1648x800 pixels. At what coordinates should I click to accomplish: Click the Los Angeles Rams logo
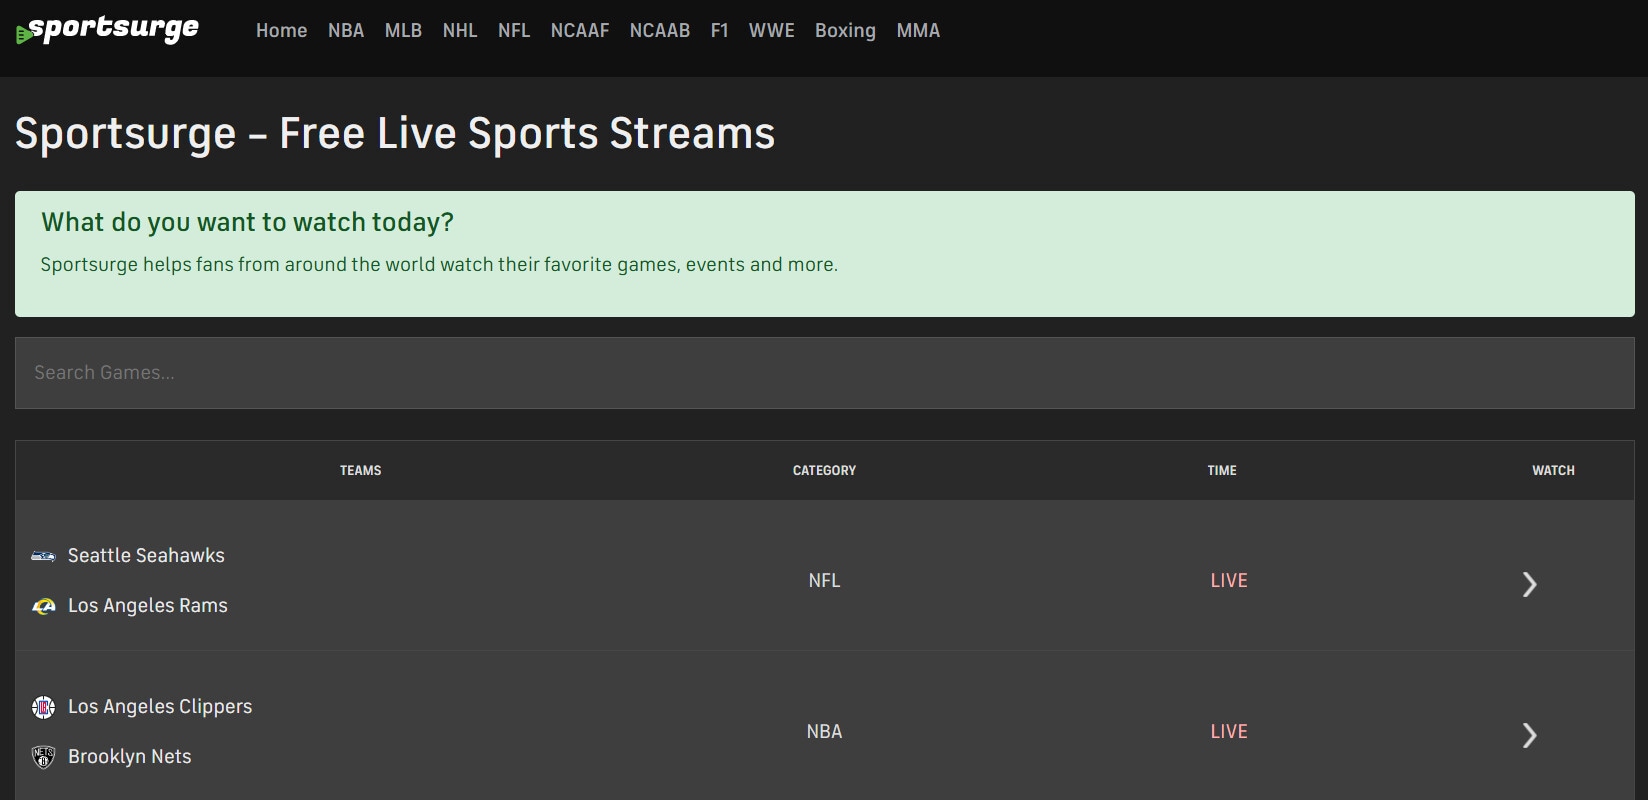(43, 606)
